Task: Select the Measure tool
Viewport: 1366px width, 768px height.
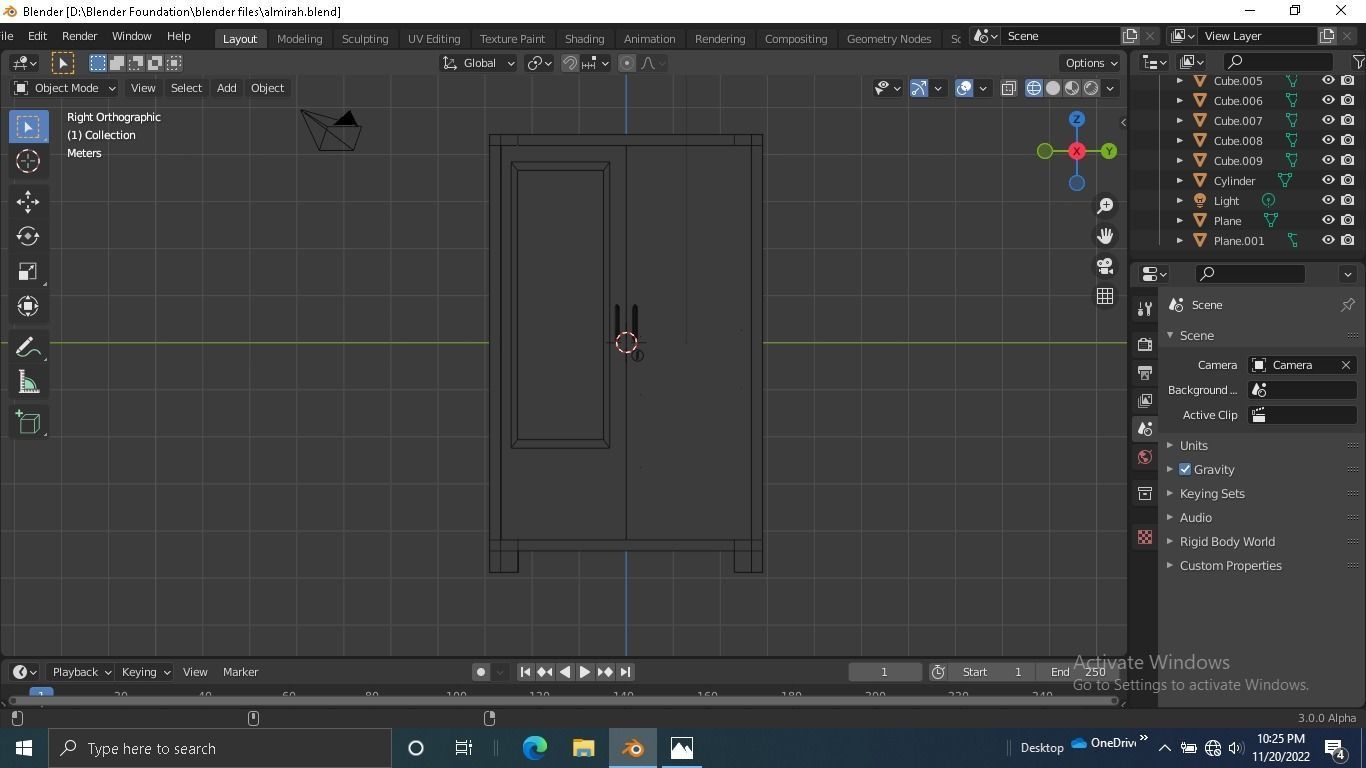Action: coord(28,382)
